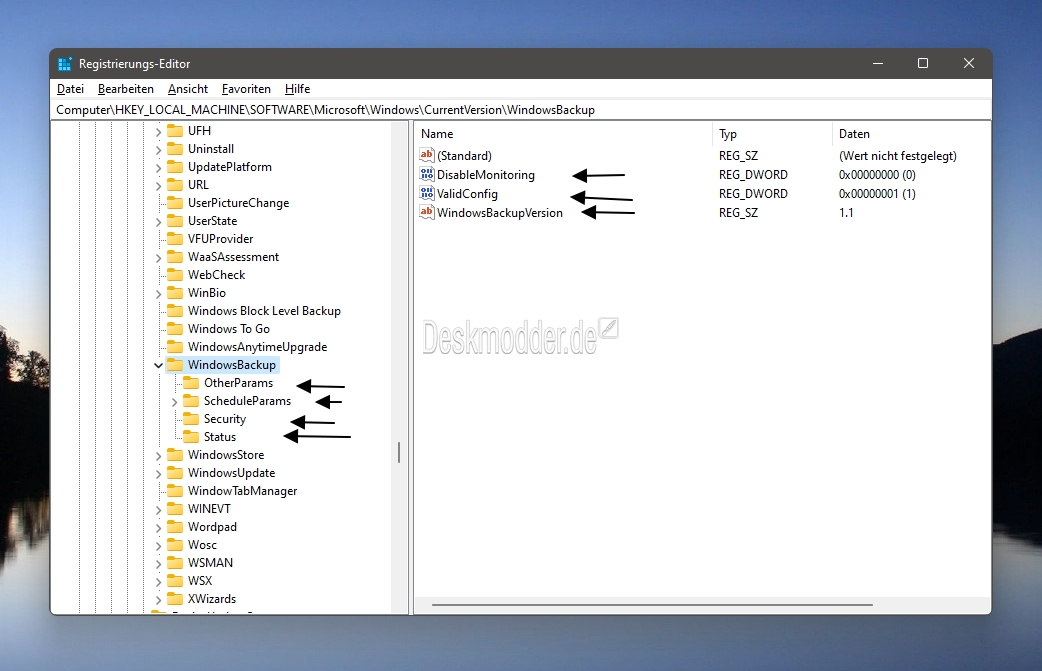
Task: Click the WindowsBackup folder icon
Action: point(175,365)
